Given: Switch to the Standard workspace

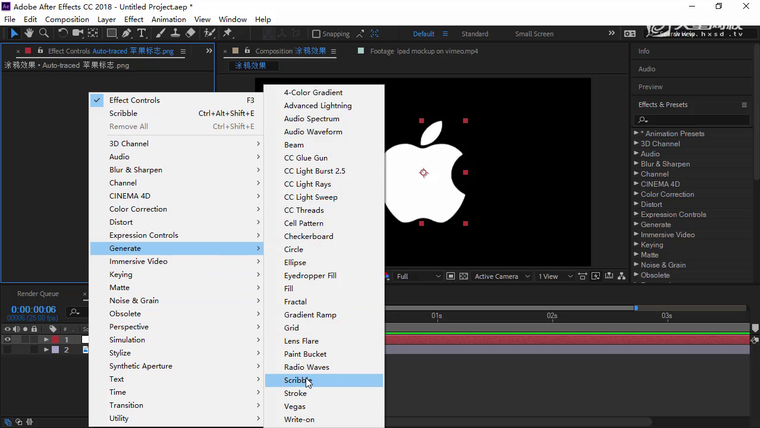Looking at the screenshot, I should [474, 34].
